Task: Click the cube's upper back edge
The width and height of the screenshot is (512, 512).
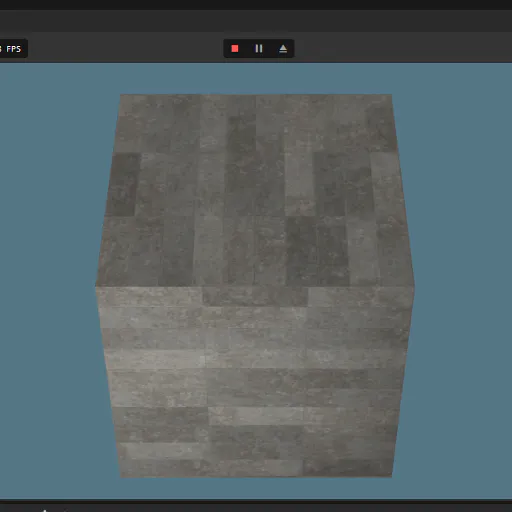Action: (256, 94)
